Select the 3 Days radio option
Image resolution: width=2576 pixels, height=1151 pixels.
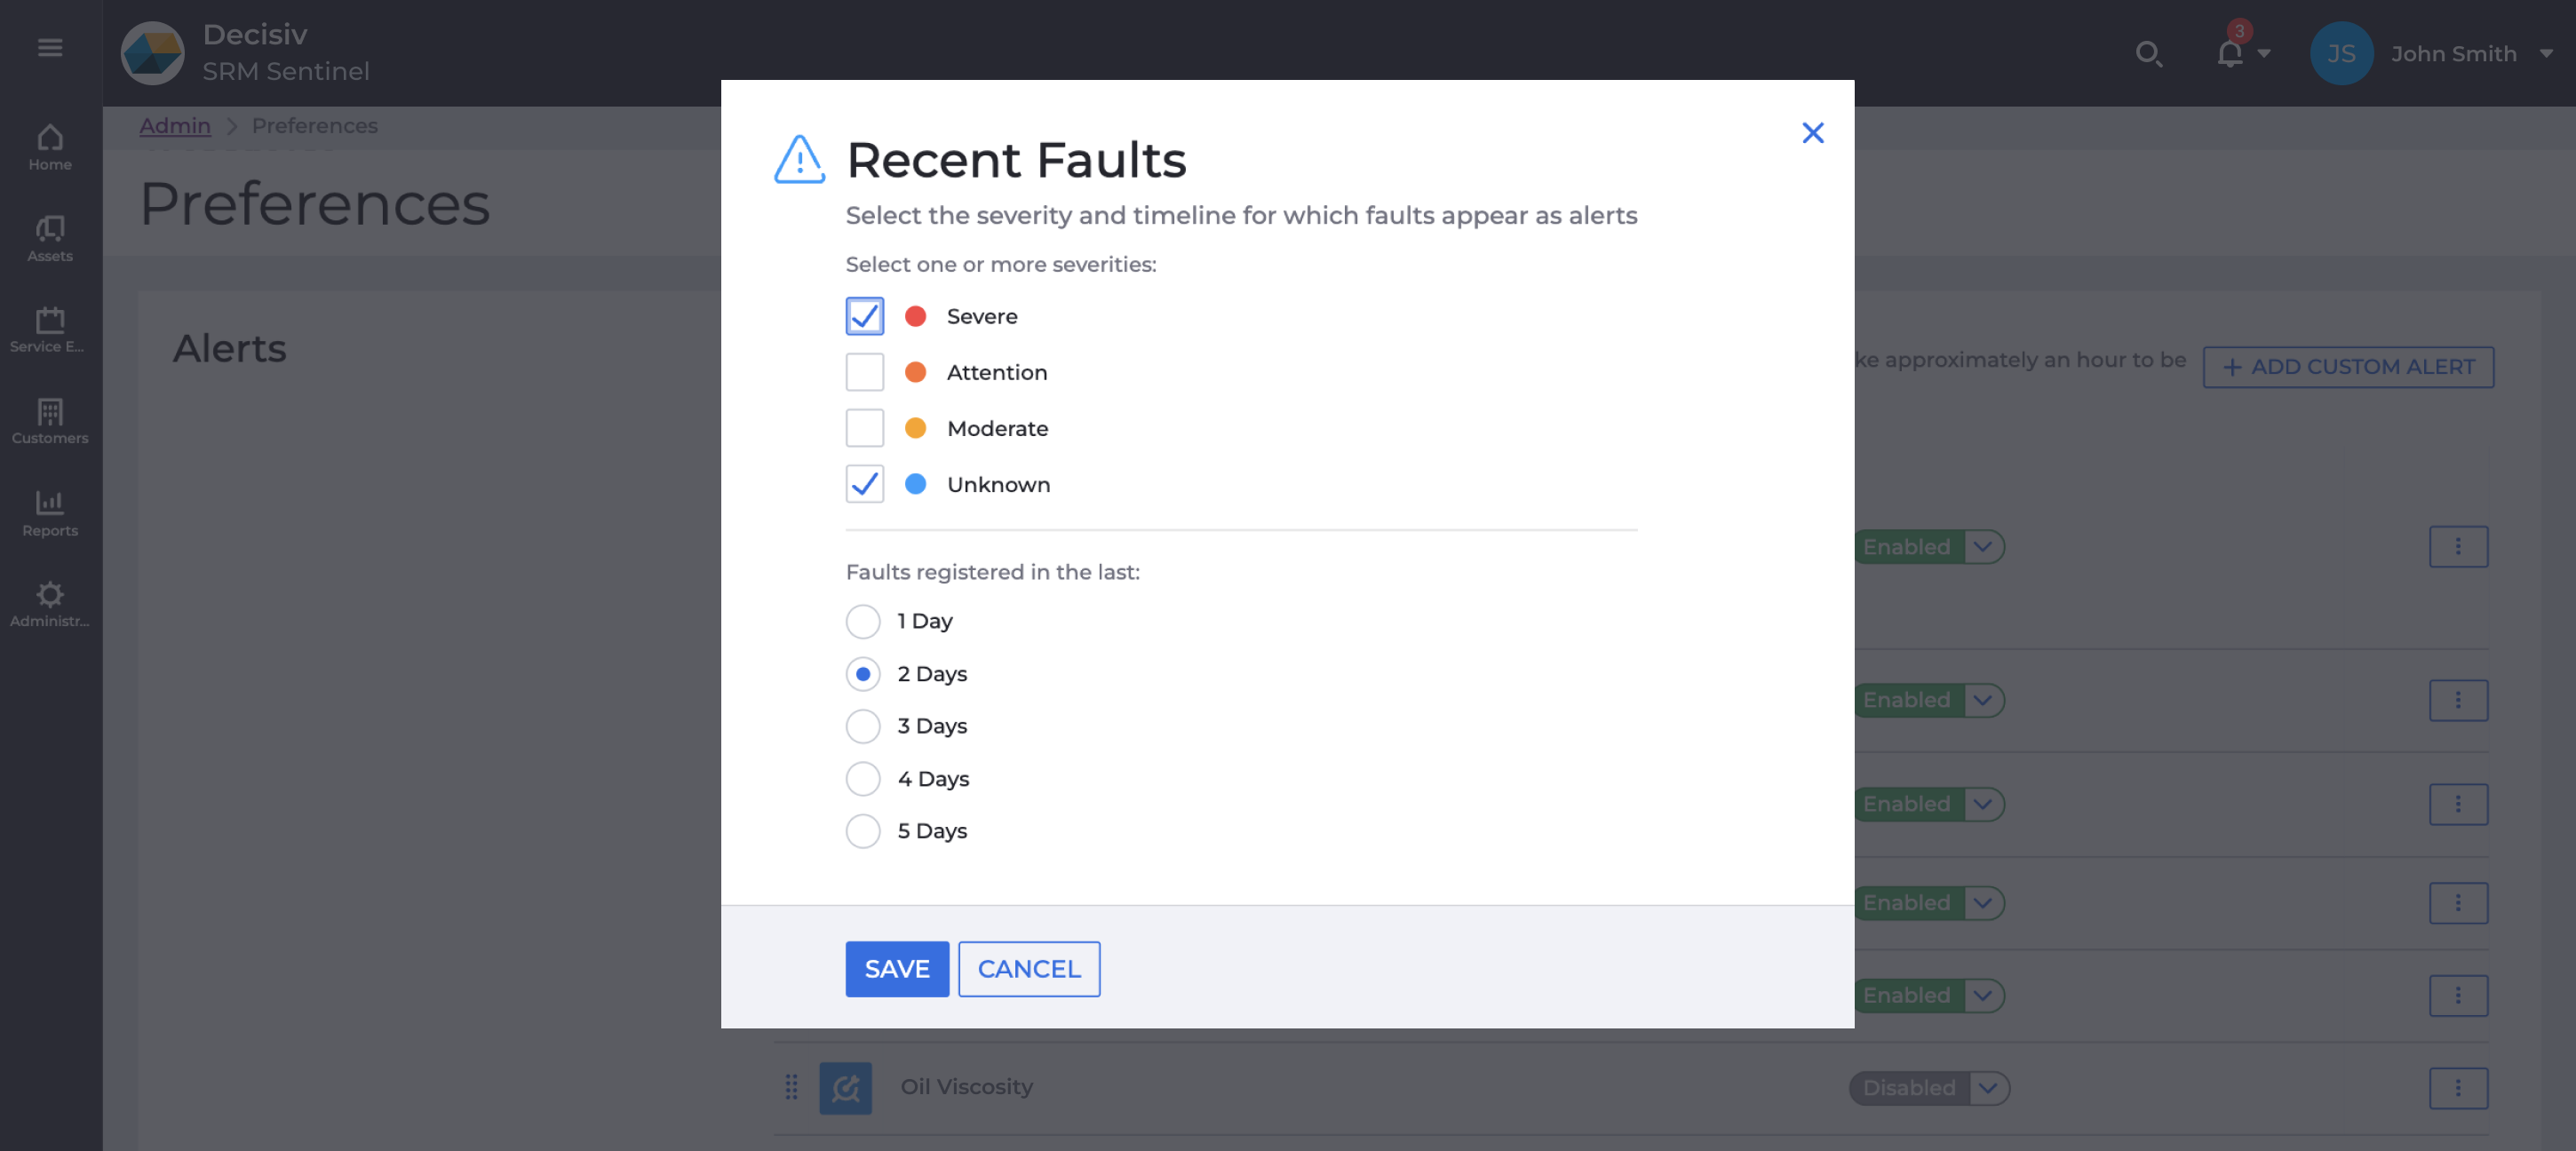863,726
